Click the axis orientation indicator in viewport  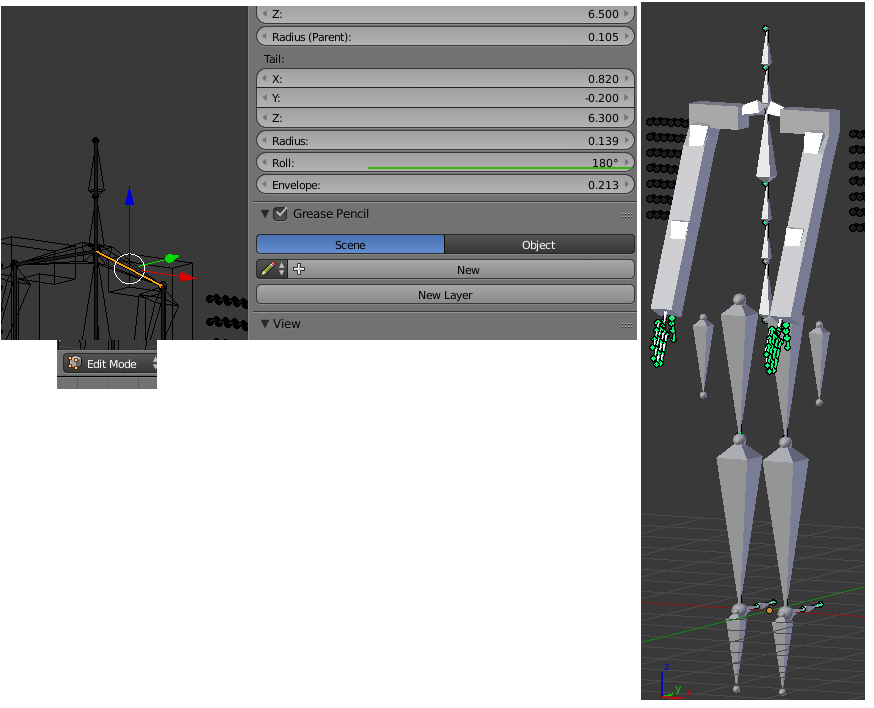point(674,682)
